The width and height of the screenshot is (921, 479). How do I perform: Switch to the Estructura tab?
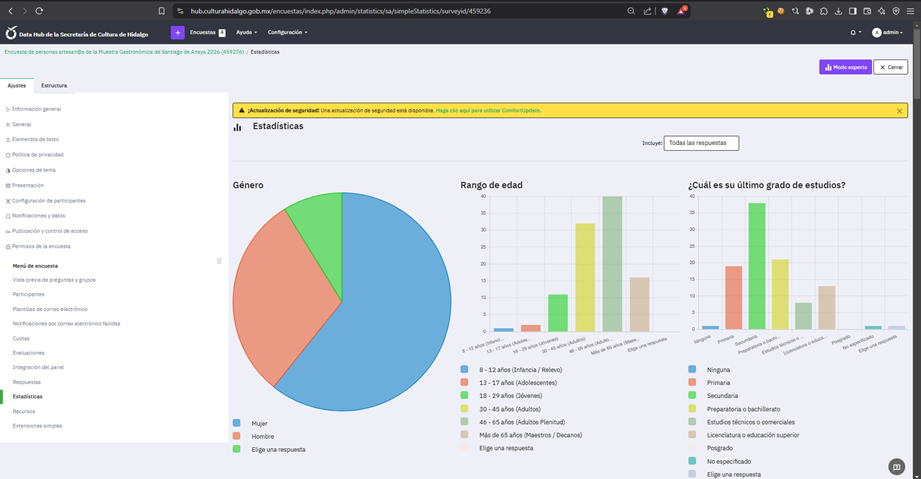54,86
